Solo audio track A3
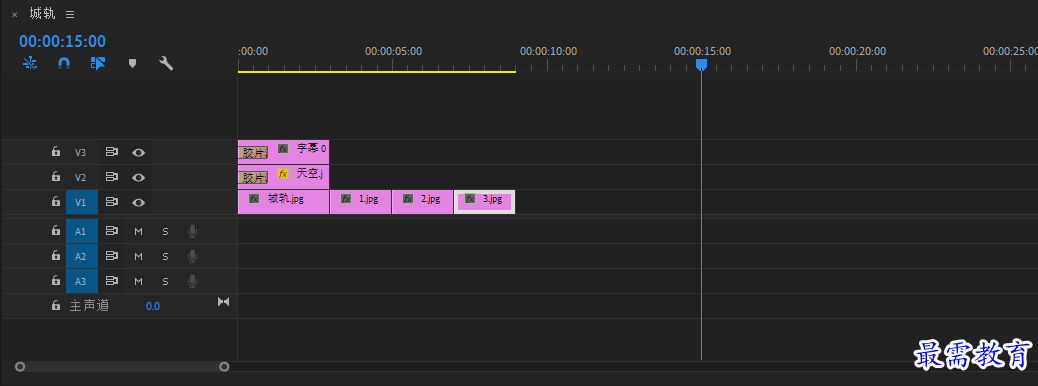 [165, 281]
